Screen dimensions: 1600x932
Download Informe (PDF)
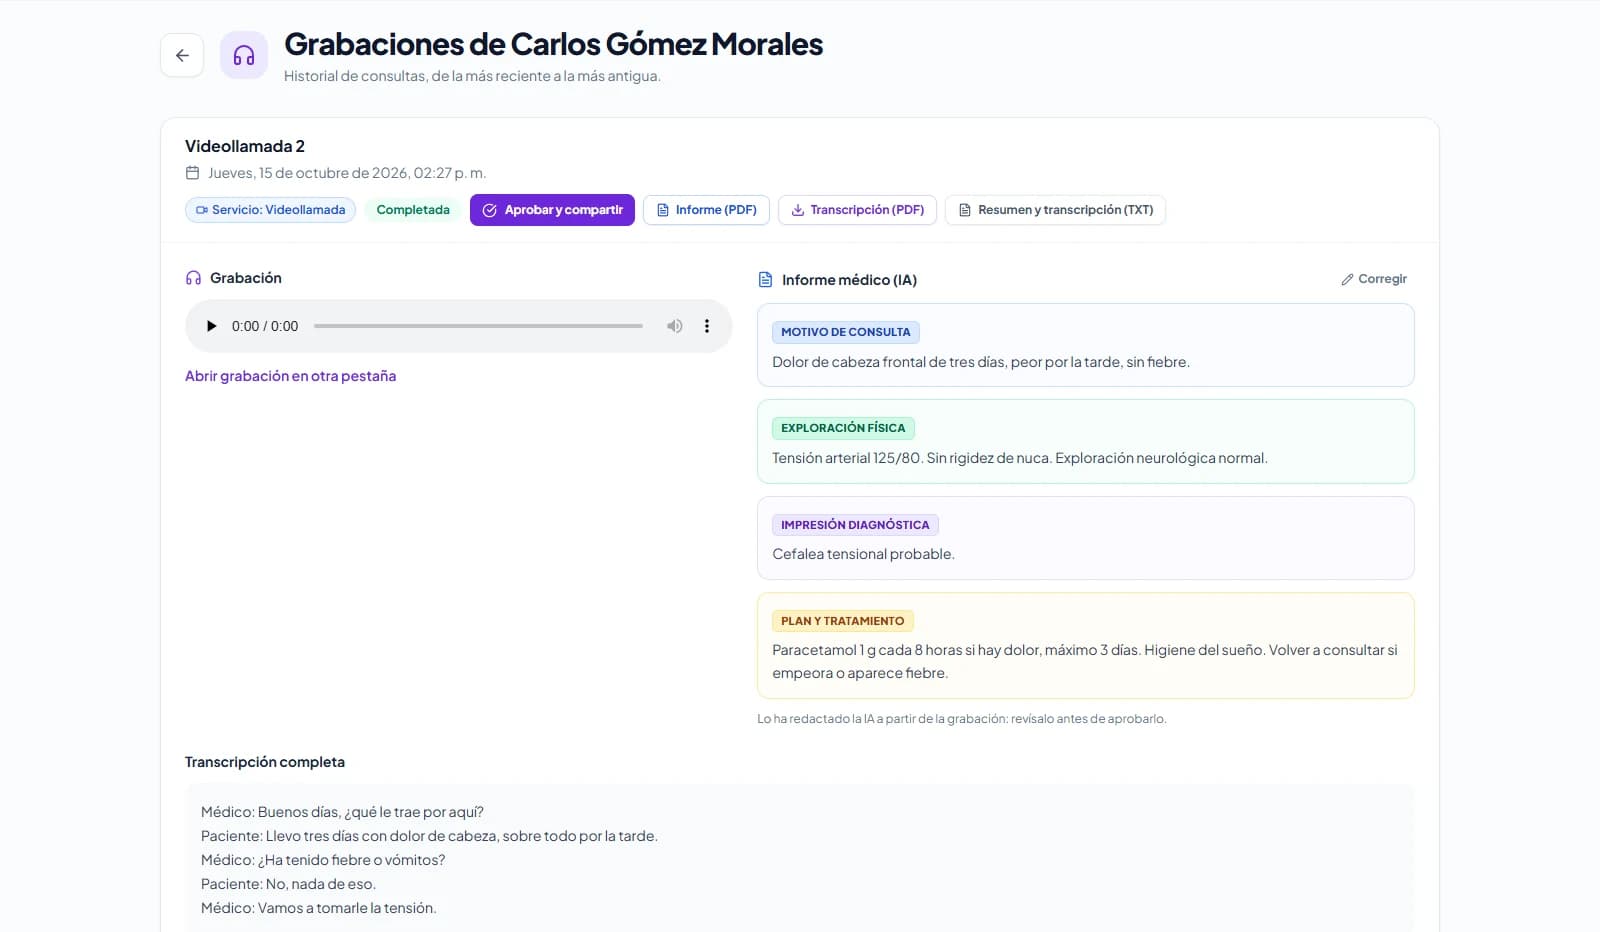pyautogui.click(x=706, y=210)
